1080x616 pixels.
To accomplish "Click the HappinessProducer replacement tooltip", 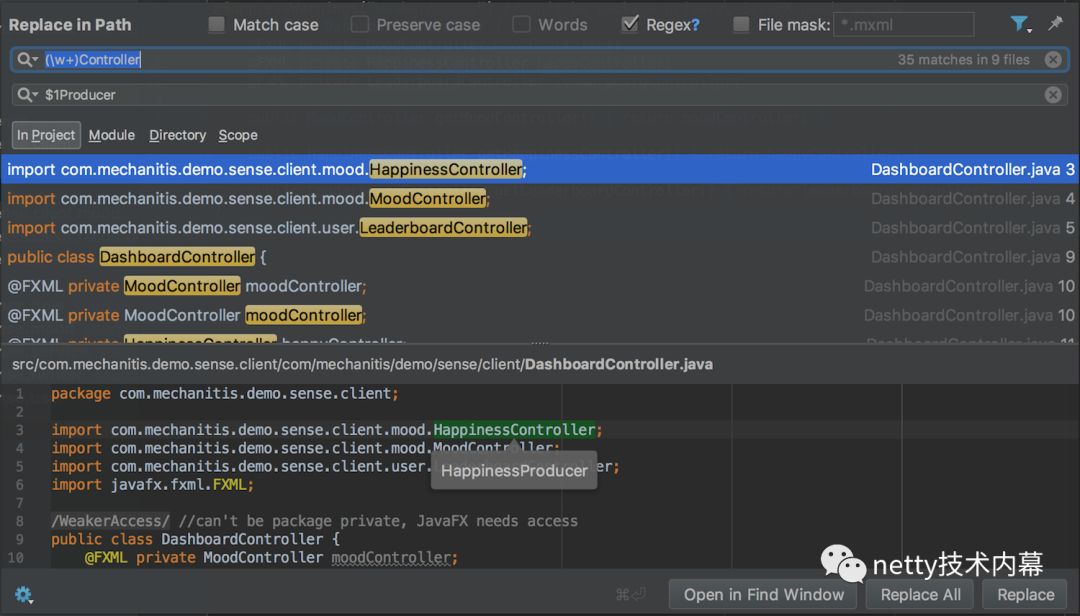I will pyautogui.click(x=514, y=471).
